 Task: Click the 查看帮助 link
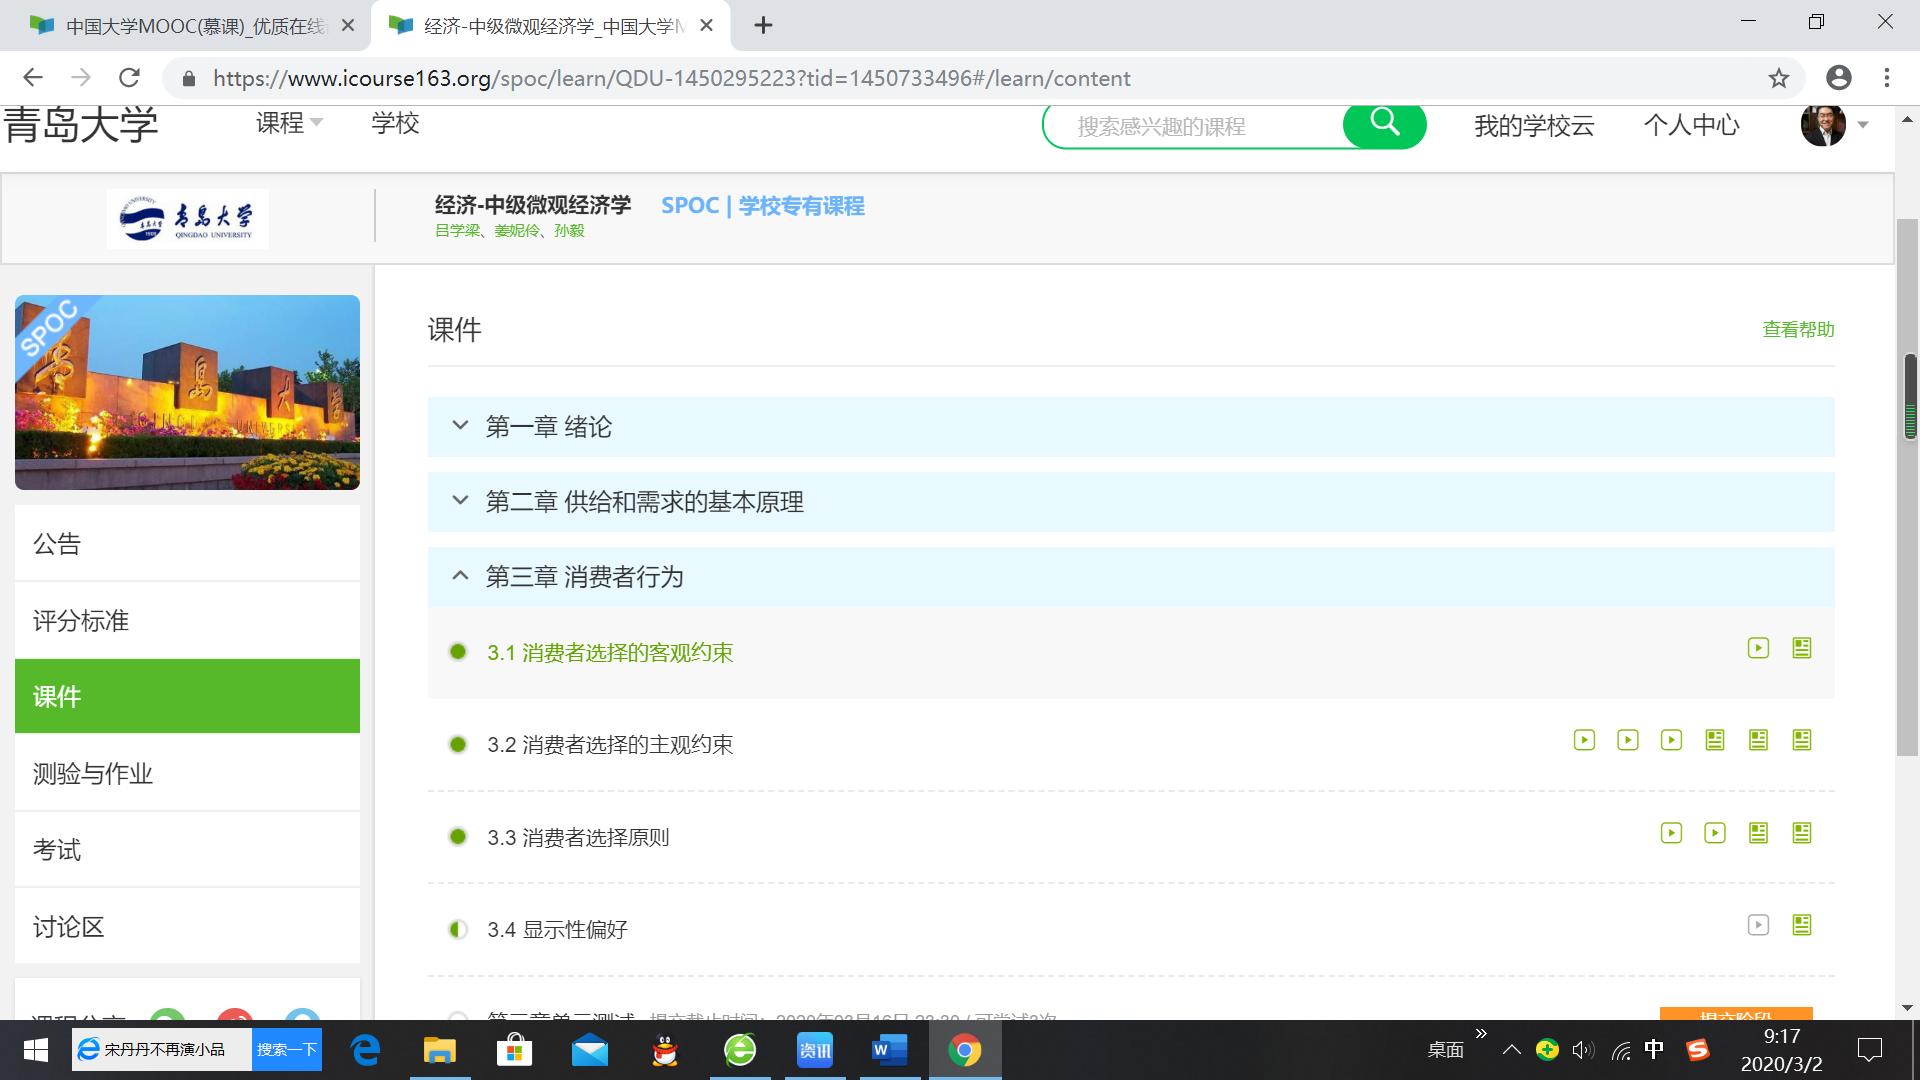[1797, 329]
